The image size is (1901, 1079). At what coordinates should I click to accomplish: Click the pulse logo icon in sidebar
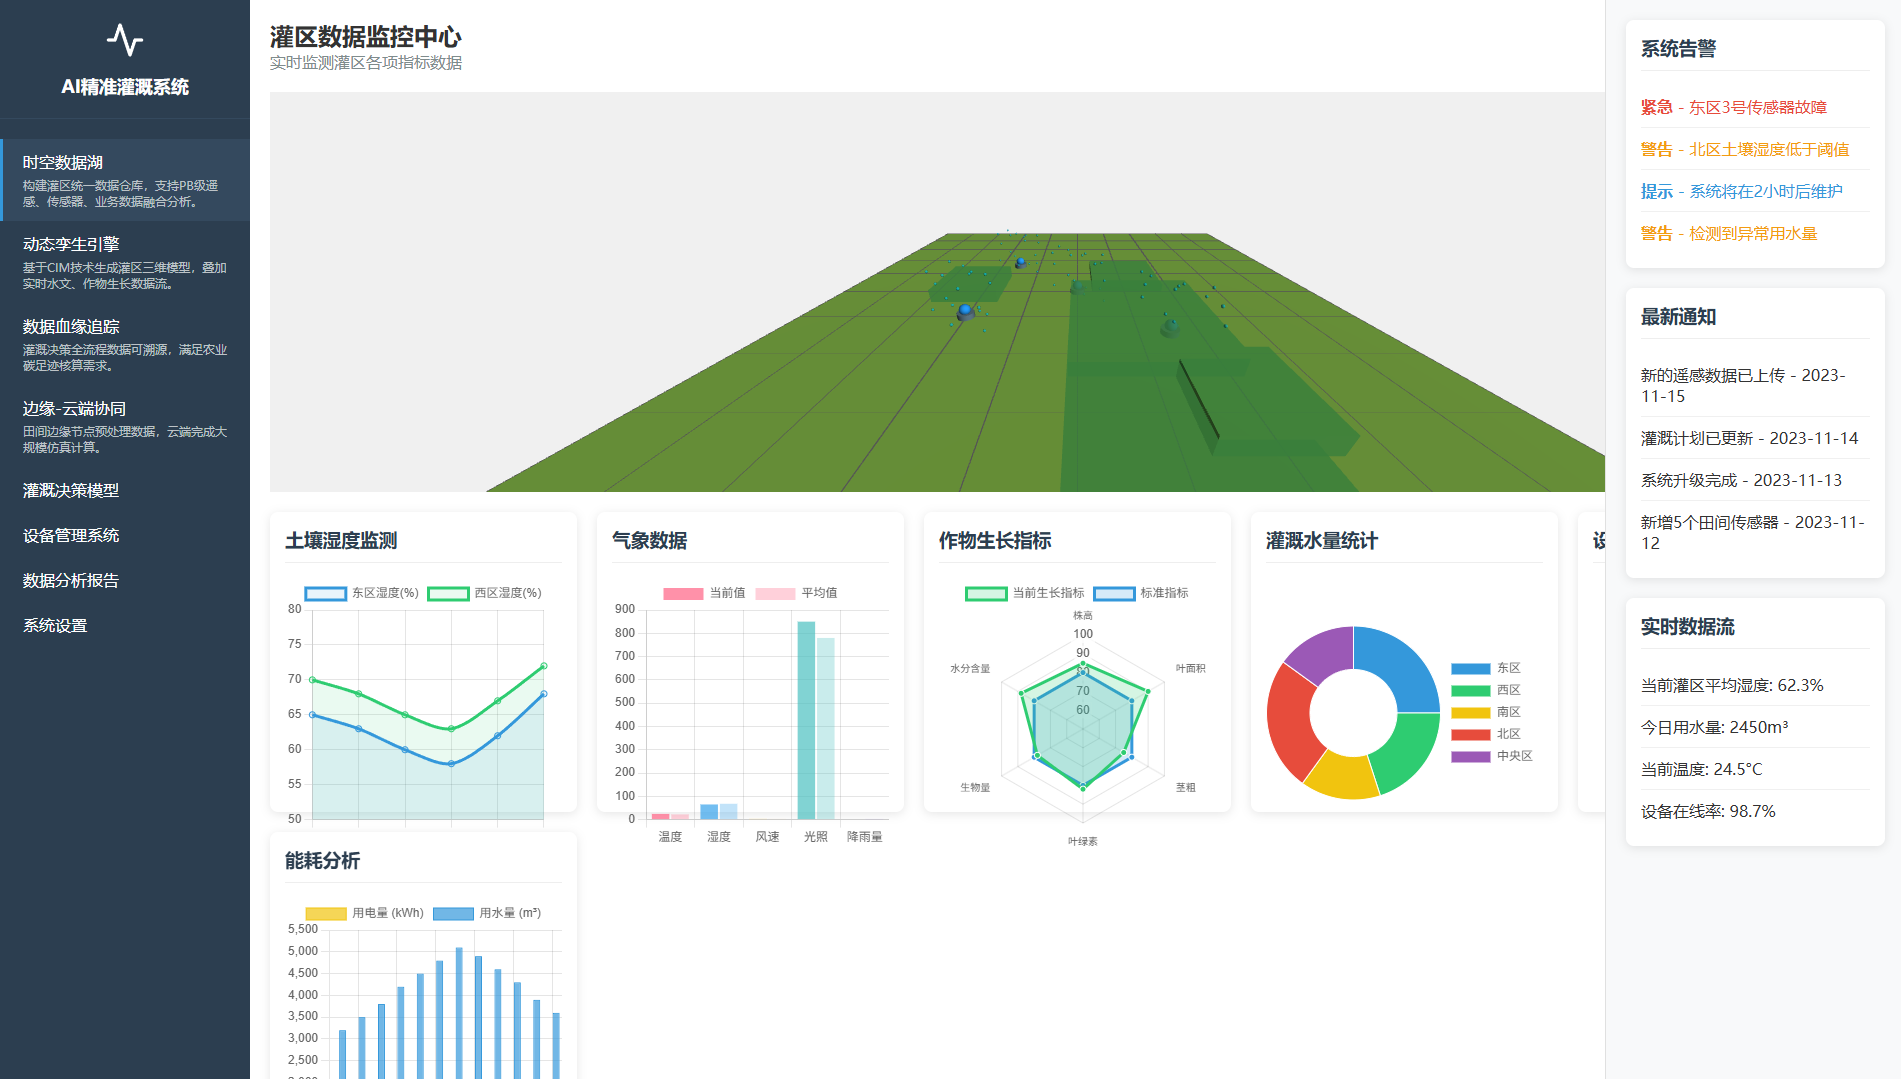[x=125, y=40]
